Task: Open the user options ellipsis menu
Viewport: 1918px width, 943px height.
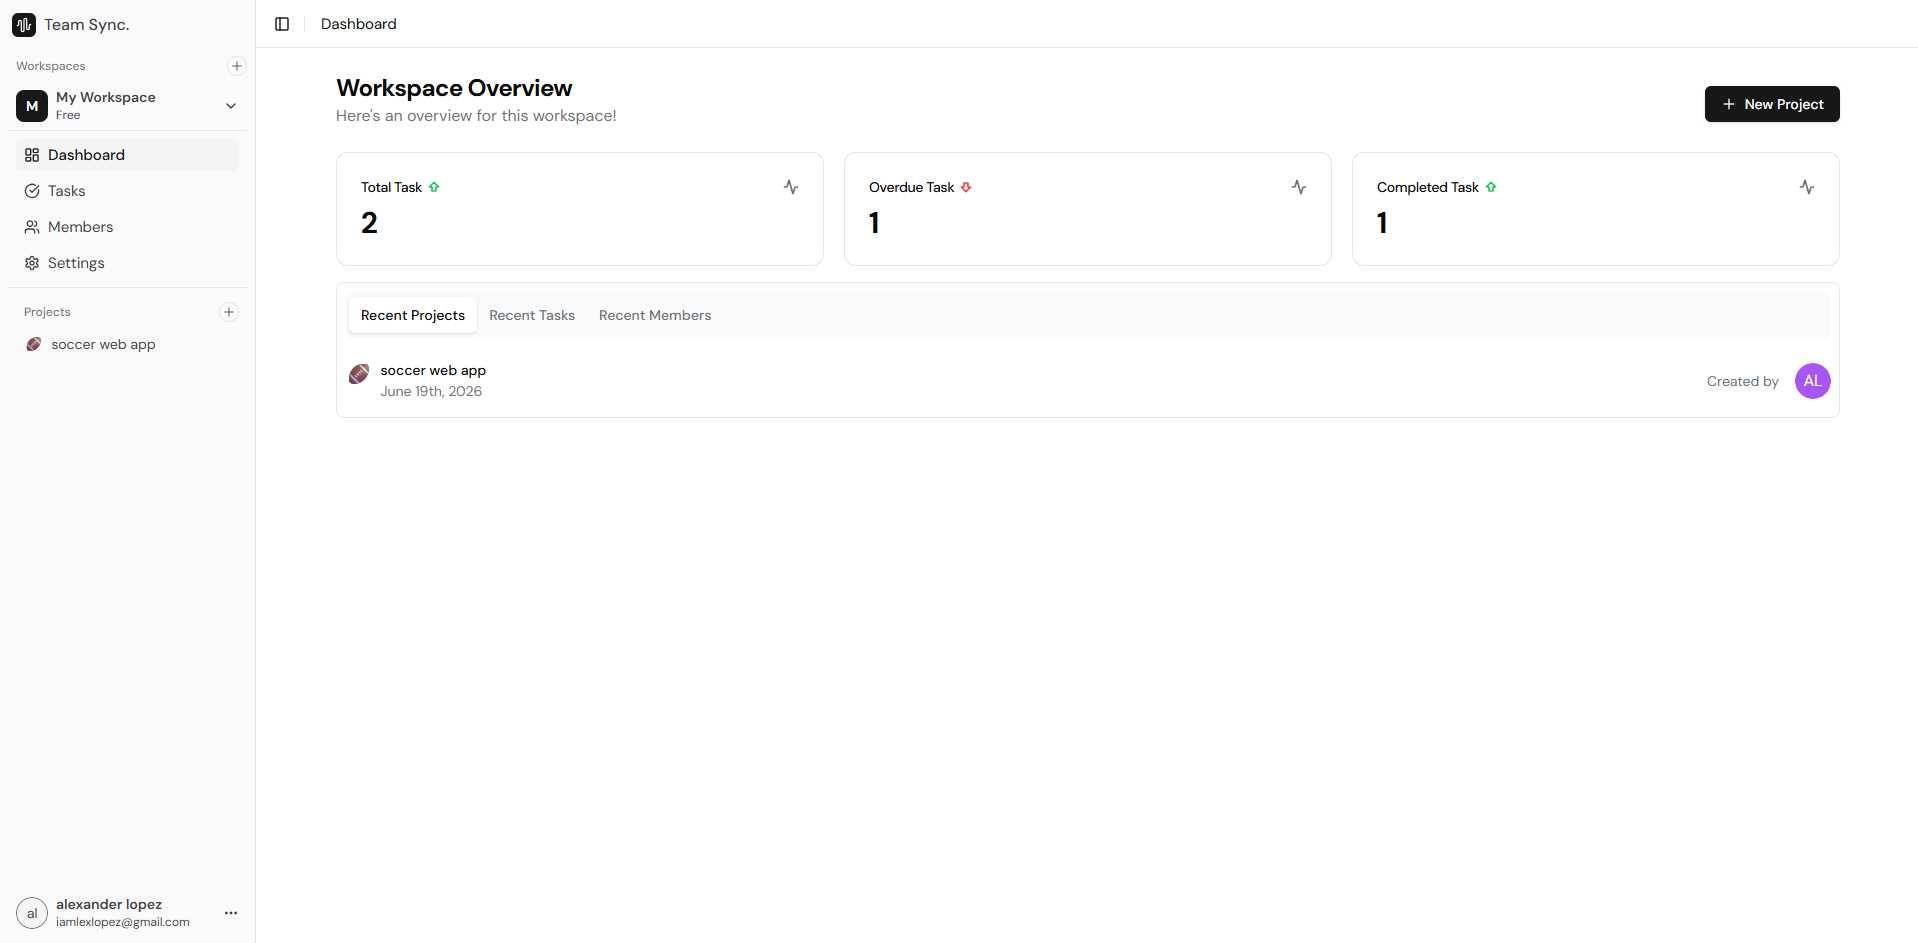Action: (231, 913)
